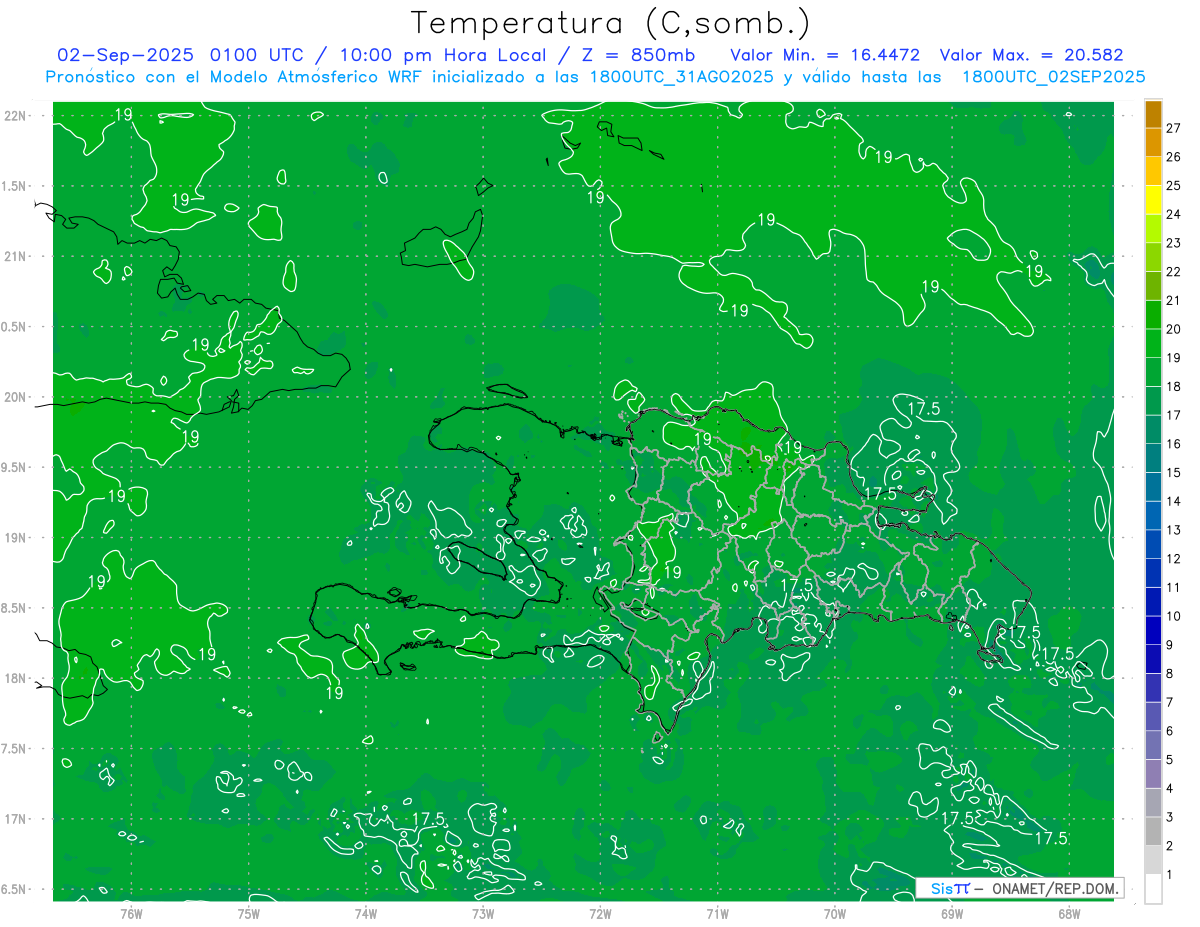Click the "68W" longitude axis label
Image resolution: width=1200 pixels, height=927 pixels.
pyautogui.click(x=1069, y=914)
